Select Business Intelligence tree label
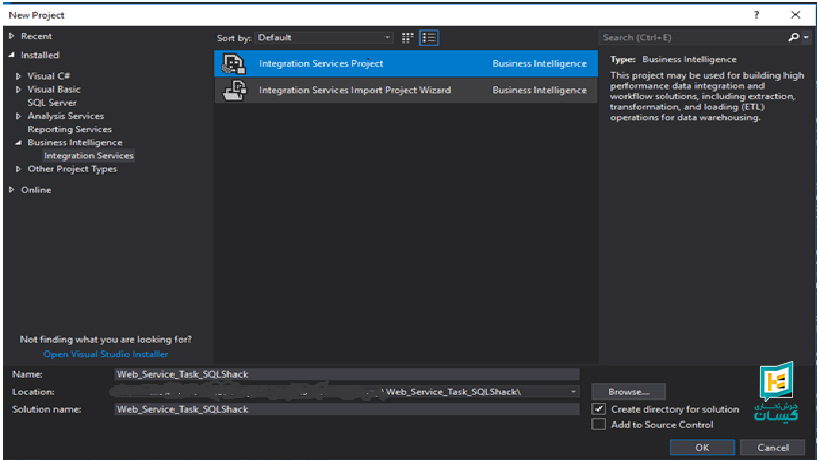 pyautogui.click(x=75, y=143)
